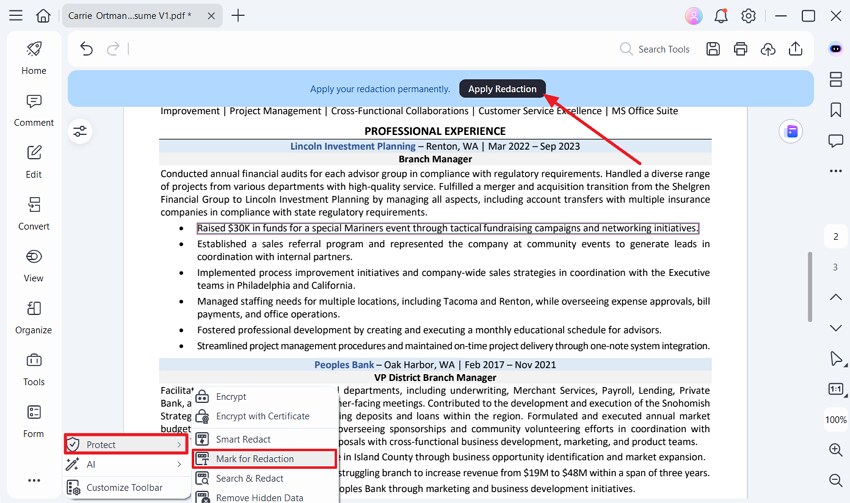The width and height of the screenshot is (850, 503).
Task: Open the user profile avatar
Action: pos(693,16)
